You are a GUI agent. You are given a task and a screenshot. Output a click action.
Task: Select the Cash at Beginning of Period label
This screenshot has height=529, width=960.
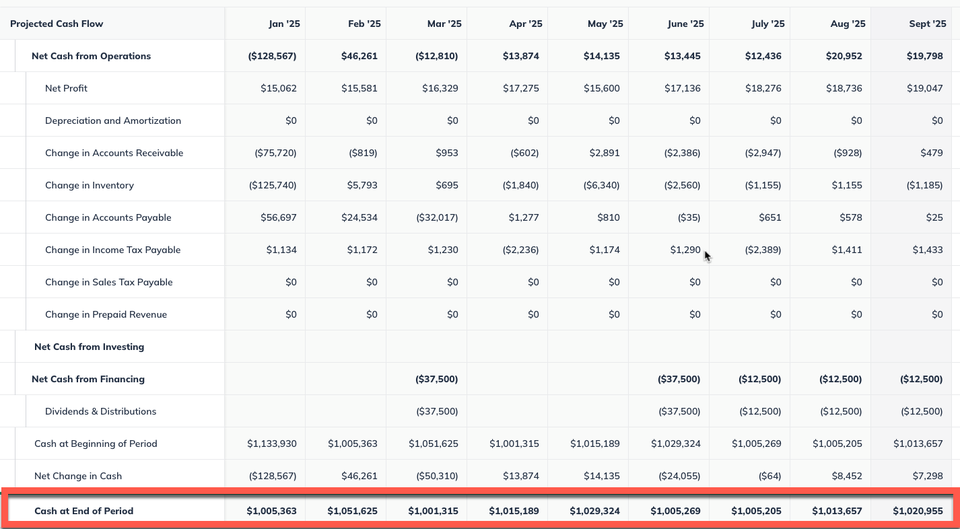point(96,444)
